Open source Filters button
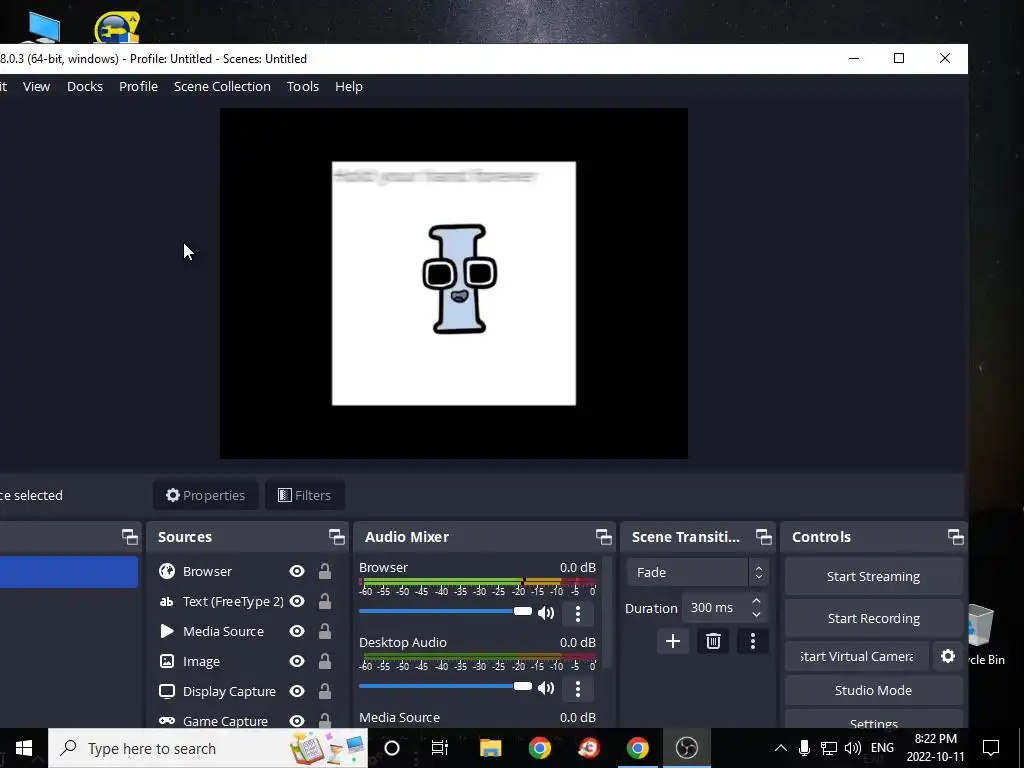 (x=304, y=496)
